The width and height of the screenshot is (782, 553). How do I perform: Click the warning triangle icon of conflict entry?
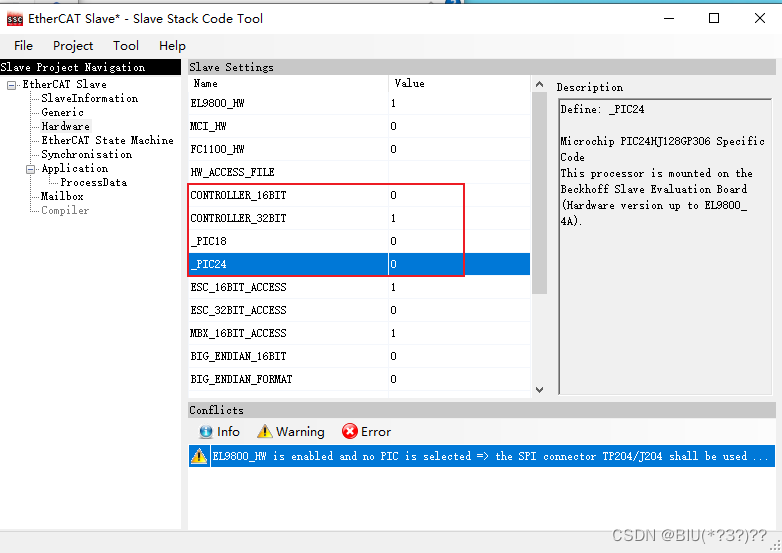click(x=199, y=456)
